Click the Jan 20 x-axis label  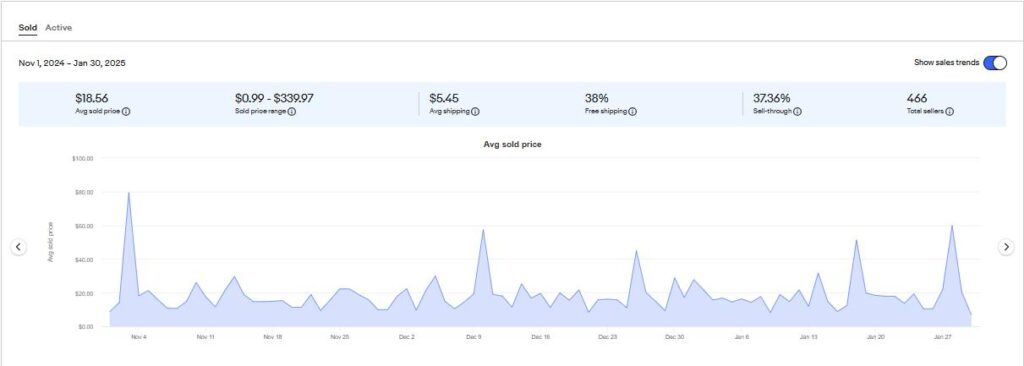coord(876,337)
